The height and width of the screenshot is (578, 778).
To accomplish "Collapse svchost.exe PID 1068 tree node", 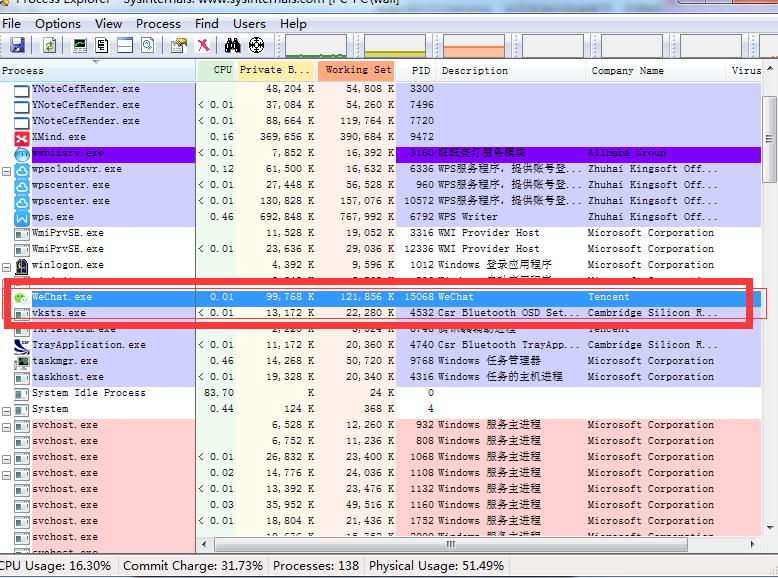I will tap(6, 459).
